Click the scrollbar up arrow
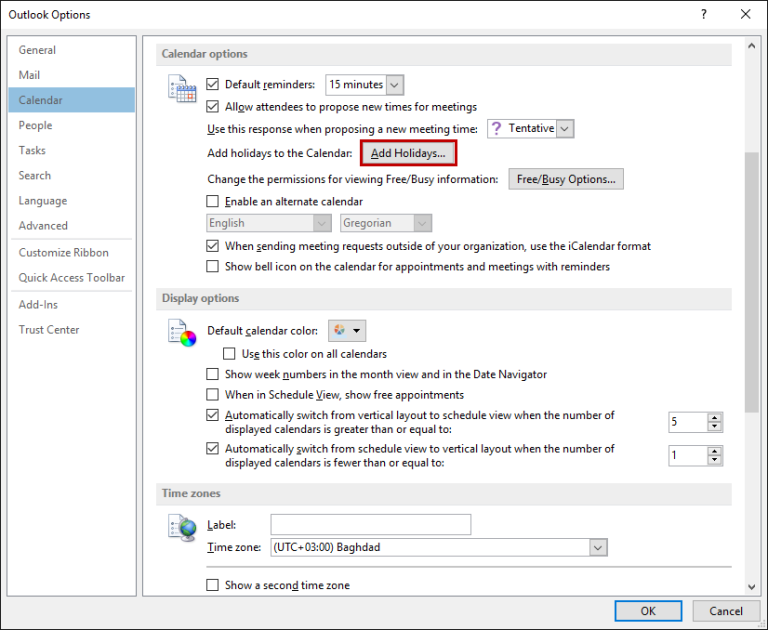 coord(751,46)
